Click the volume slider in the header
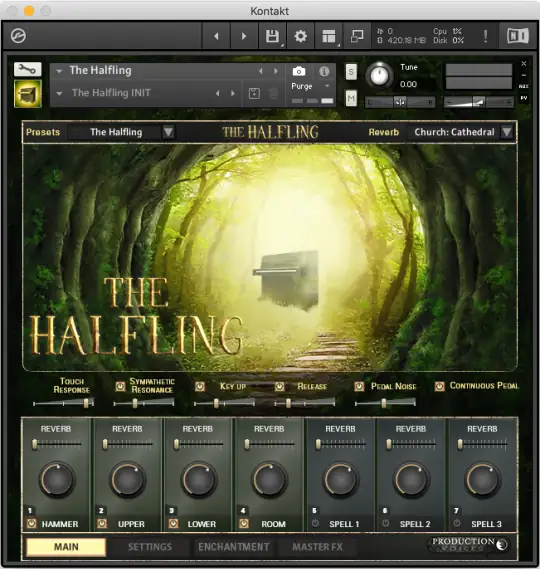Image resolution: width=540 pixels, height=569 pixels. [479, 102]
